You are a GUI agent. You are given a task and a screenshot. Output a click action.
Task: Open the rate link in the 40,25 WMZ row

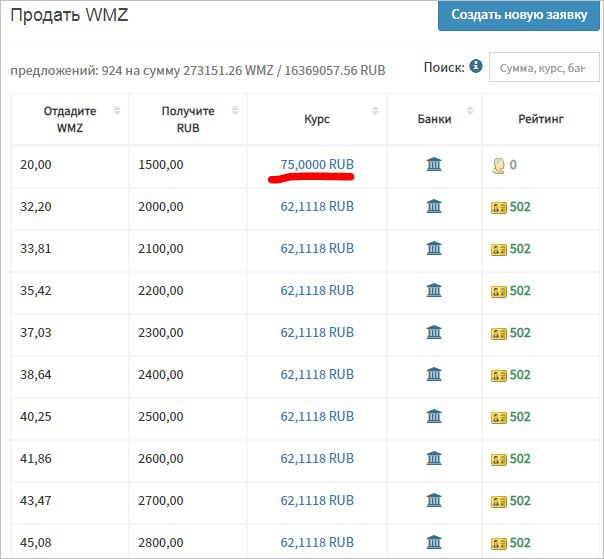317,416
